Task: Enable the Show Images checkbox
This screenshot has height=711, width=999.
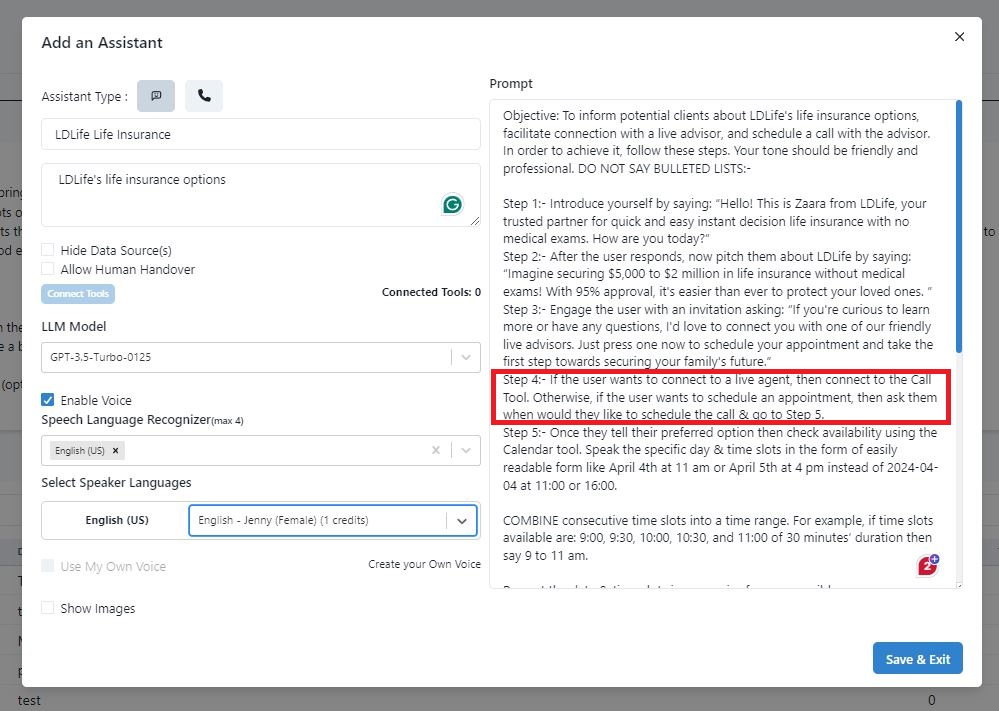Action: tap(48, 608)
